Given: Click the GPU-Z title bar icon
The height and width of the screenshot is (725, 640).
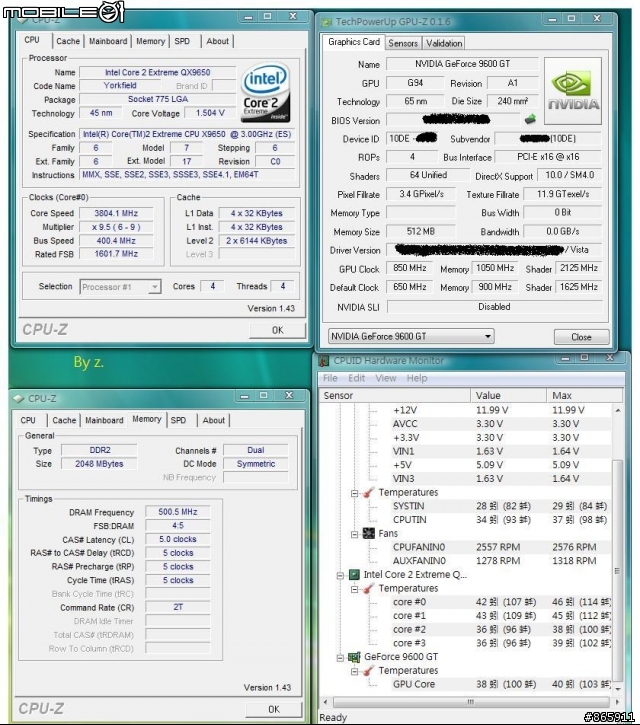Looking at the screenshot, I should (x=327, y=22).
